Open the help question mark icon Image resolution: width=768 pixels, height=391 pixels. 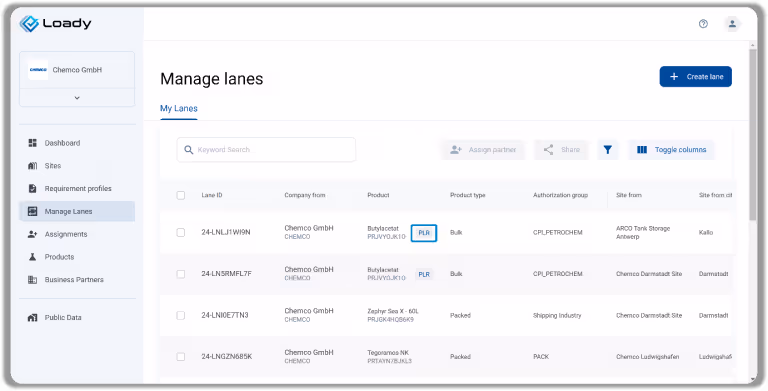703,24
